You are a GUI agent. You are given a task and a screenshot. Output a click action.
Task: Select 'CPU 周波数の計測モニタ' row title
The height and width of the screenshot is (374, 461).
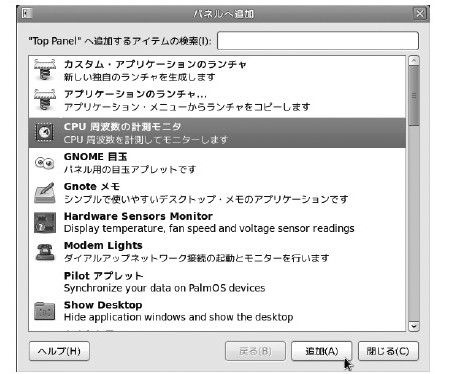coord(123,127)
